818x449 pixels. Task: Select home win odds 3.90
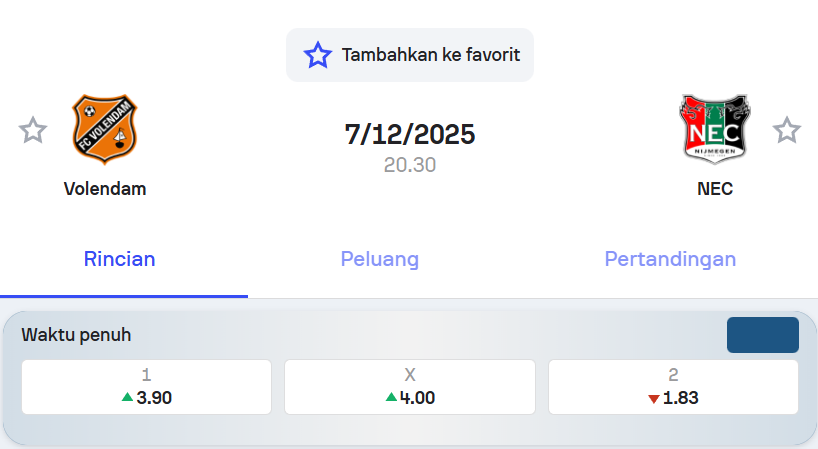146,387
